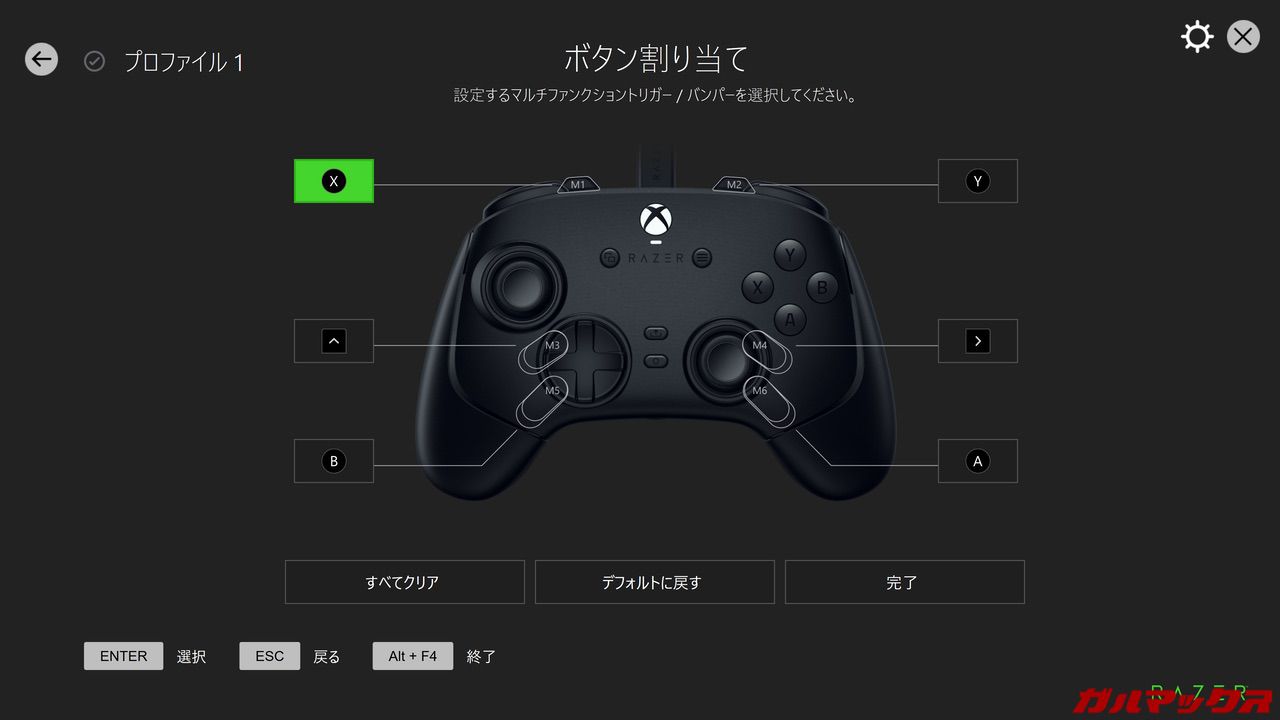Click the M1 bumper on the controller
Viewport: 1280px width, 720px height.
coord(577,185)
